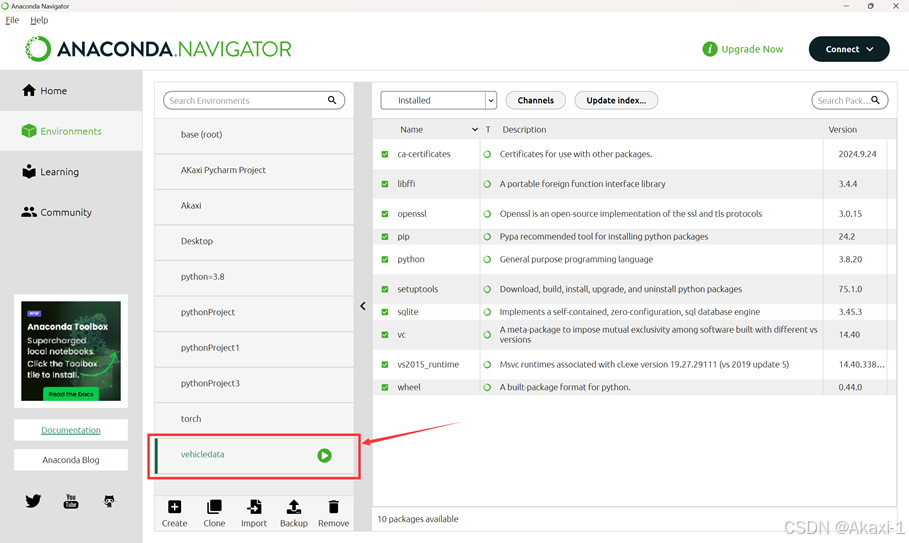909x543 pixels.
Task: Click the Upgrade Now link
Action: [752, 49]
